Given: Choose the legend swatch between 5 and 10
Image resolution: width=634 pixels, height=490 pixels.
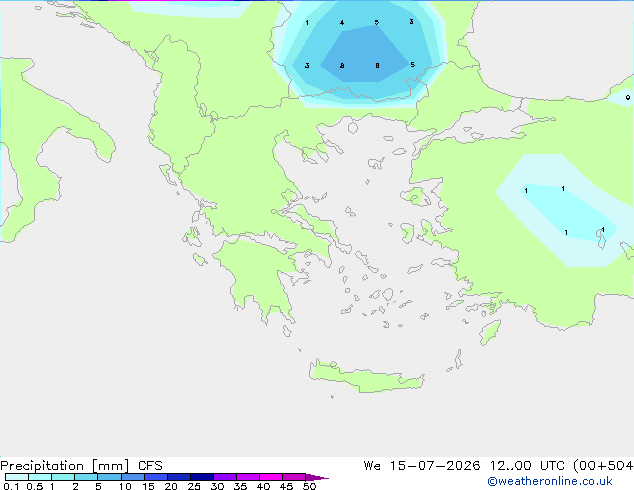Looking at the screenshot, I should click(109, 477).
